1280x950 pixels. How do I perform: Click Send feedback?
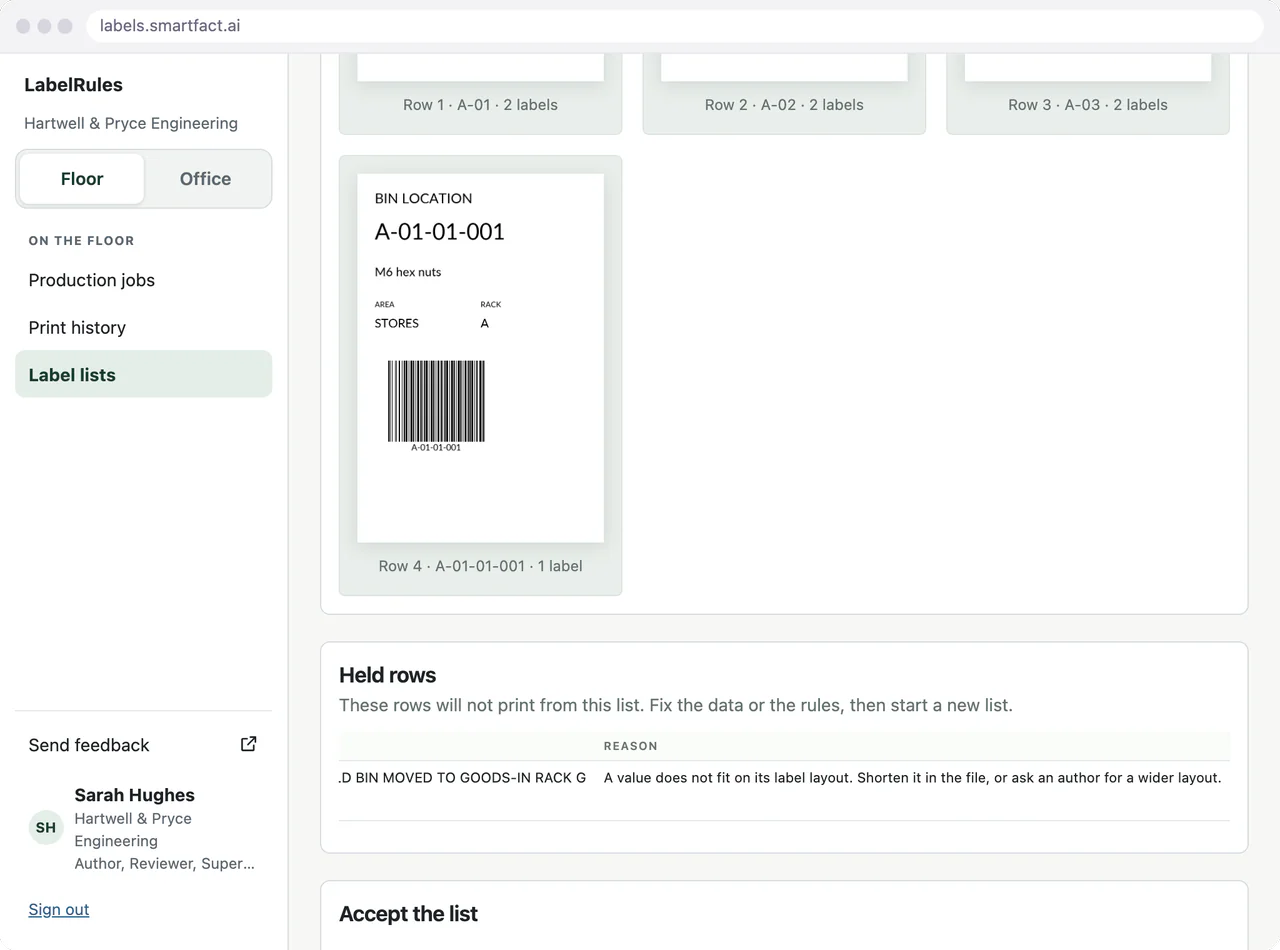pyautogui.click(x=143, y=745)
